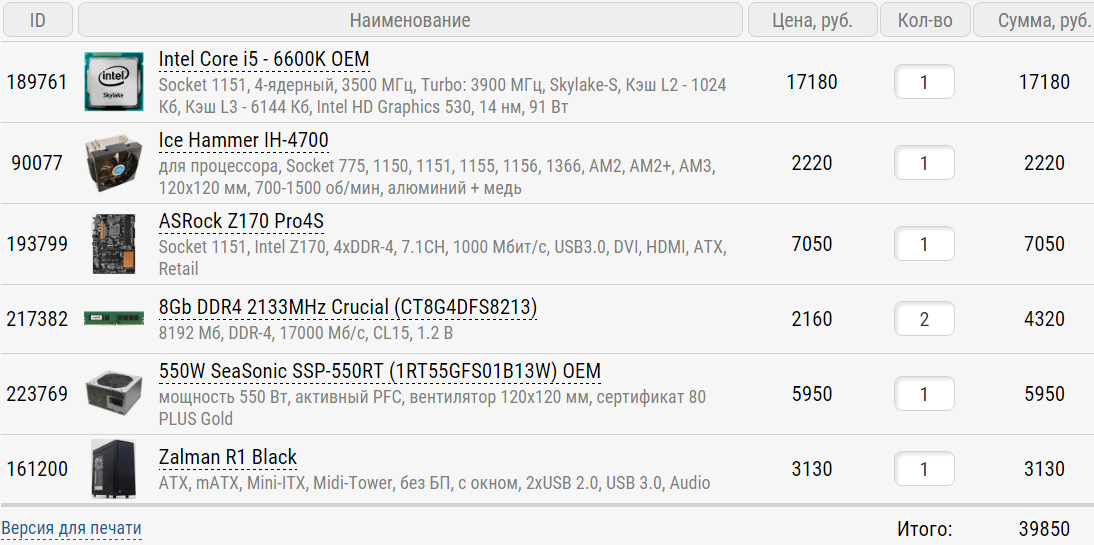Image resolution: width=1094 pixels, height=545 pixels.
Task: Open the 8Gb DDR4 2133MHz Crucial link
Action: 347,307
